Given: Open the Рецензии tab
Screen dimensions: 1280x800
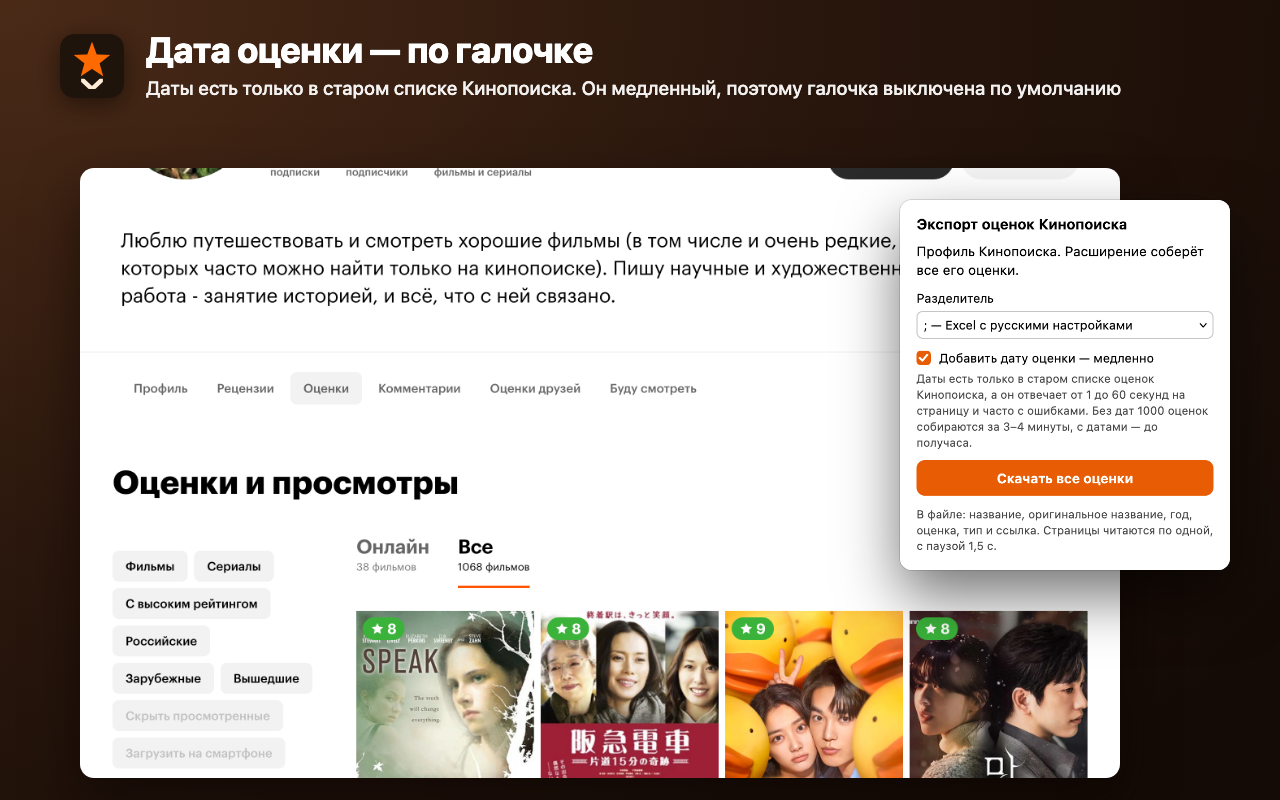Looking at the screenshot, I should (x=245, y=388).
